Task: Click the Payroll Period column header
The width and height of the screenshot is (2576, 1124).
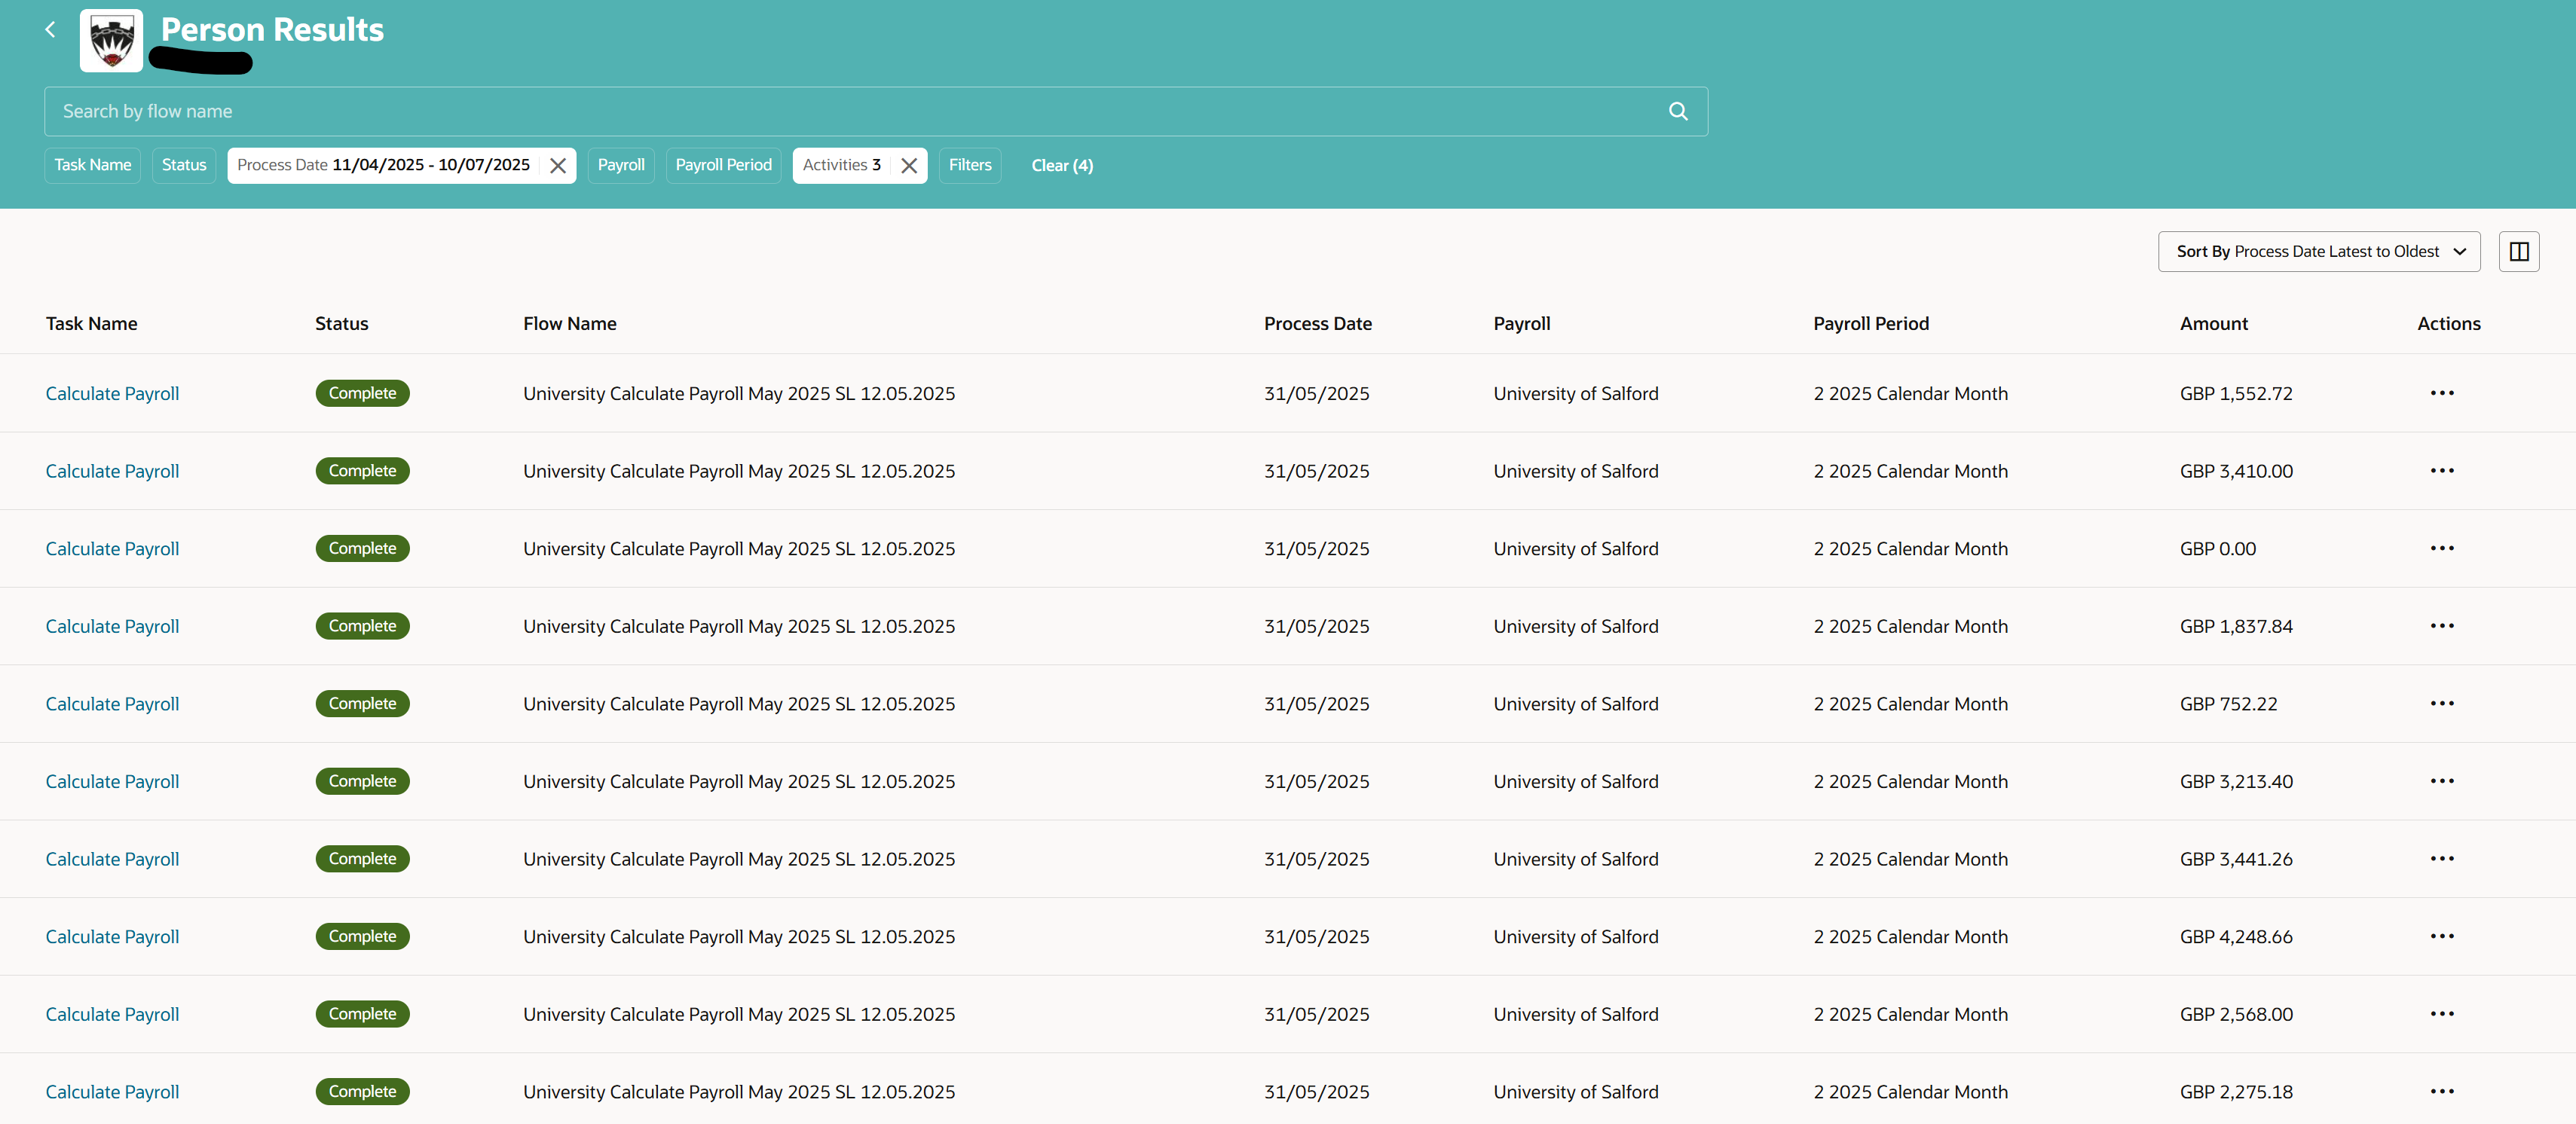Action: coord(1870,324)
